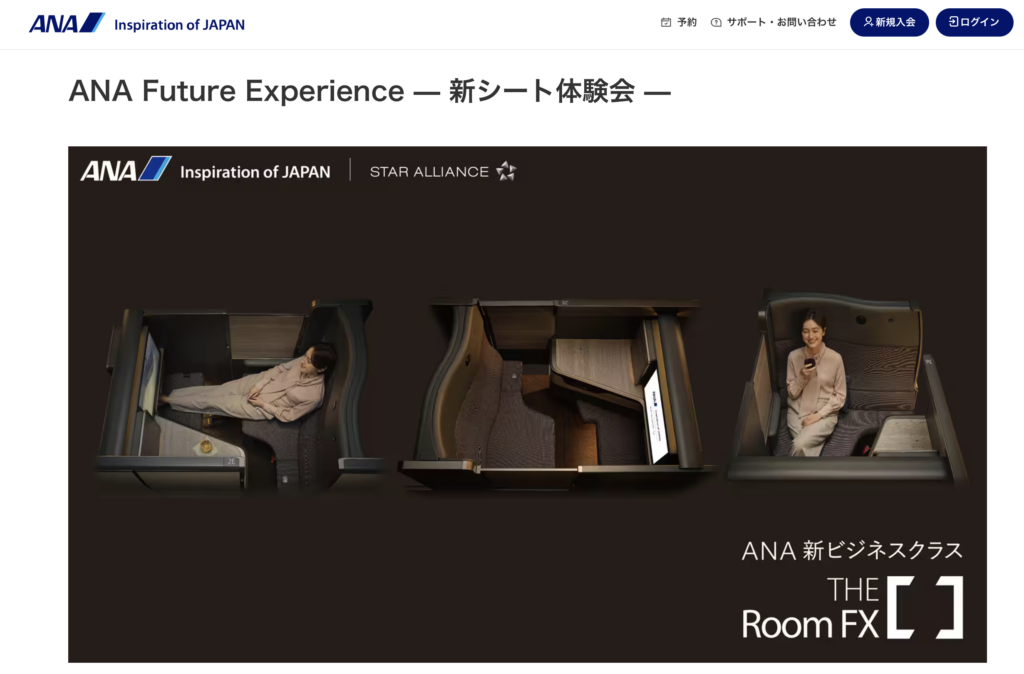Click the person icon in 新規入会 button
Image resolution: width=1024 pixels, height=674 pixels.
click(x=868, y=22)
